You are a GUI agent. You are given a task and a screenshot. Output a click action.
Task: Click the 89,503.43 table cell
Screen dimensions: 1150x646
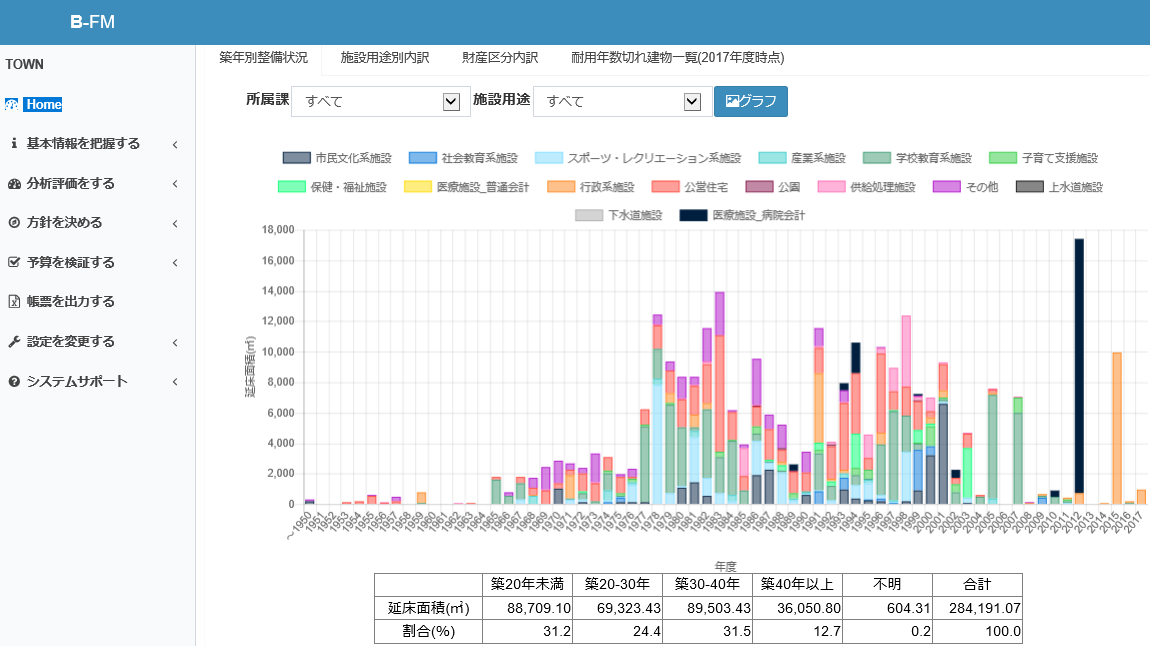708,608
